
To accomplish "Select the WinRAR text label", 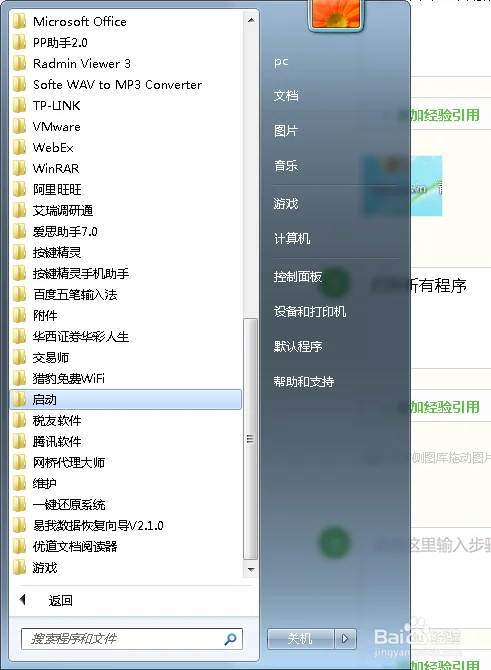I will pyautogui.click(x=56, y=168).
